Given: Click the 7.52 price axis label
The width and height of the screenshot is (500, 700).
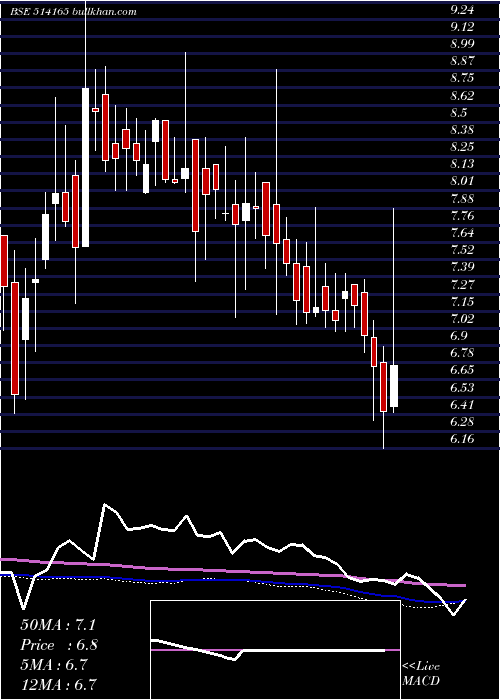Looking at the screenshot, I should point(461,250).
